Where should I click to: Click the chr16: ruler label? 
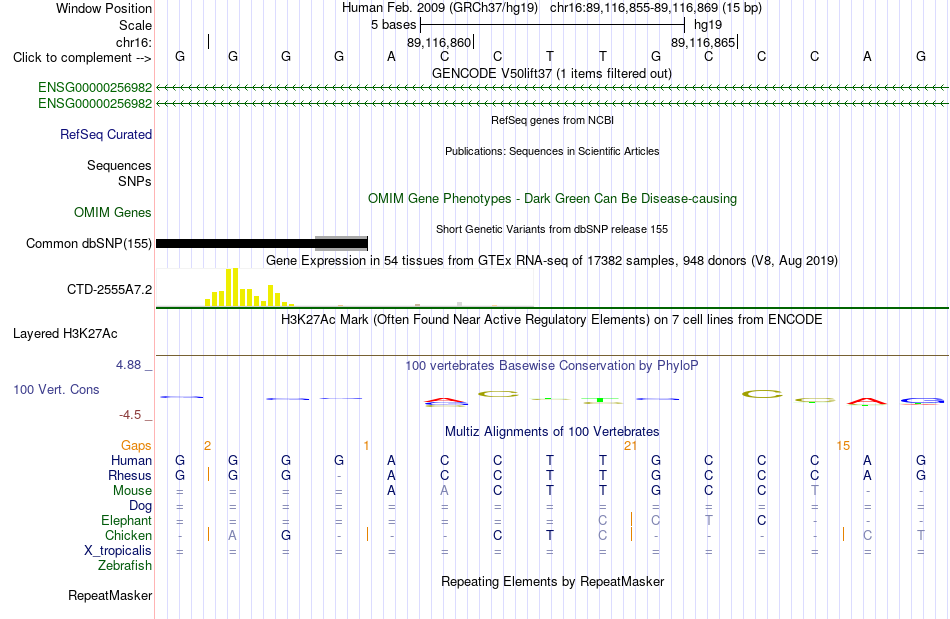[134, 42]
